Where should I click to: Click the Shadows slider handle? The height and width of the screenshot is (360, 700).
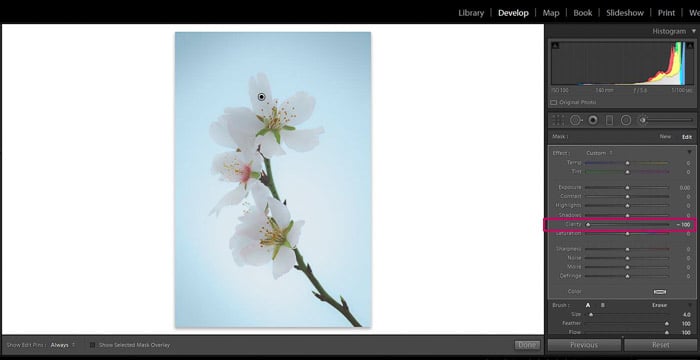(x=627, y=215)
